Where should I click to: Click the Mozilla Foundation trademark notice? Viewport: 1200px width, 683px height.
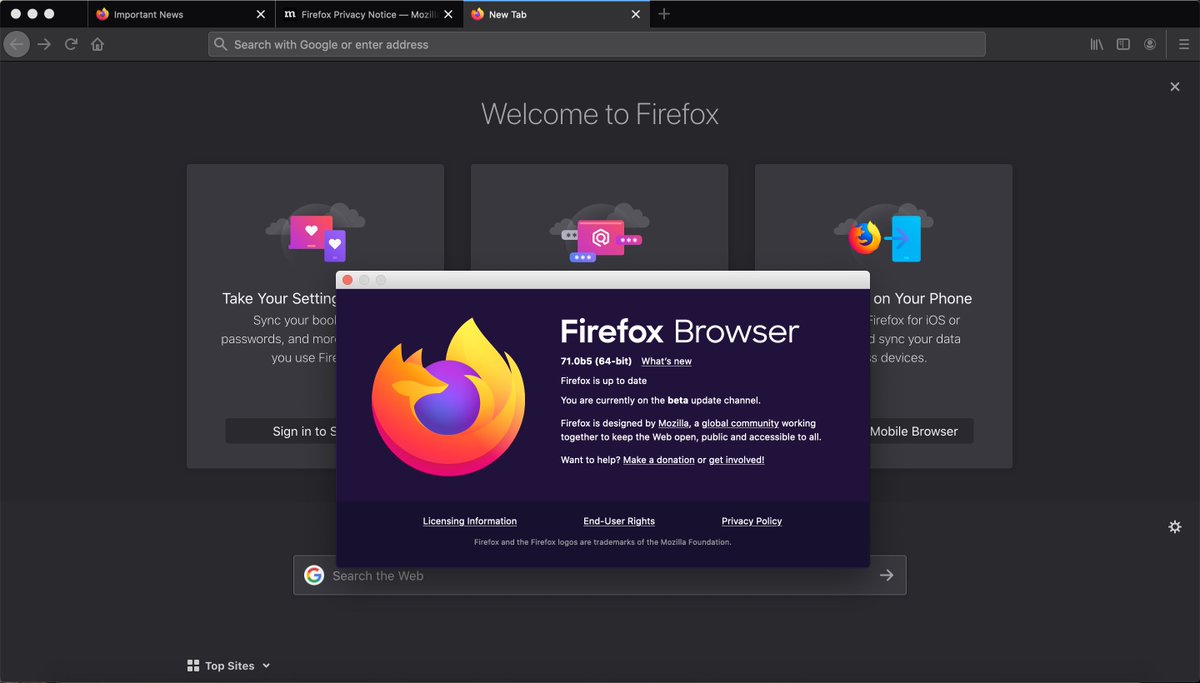coord(602,542)
